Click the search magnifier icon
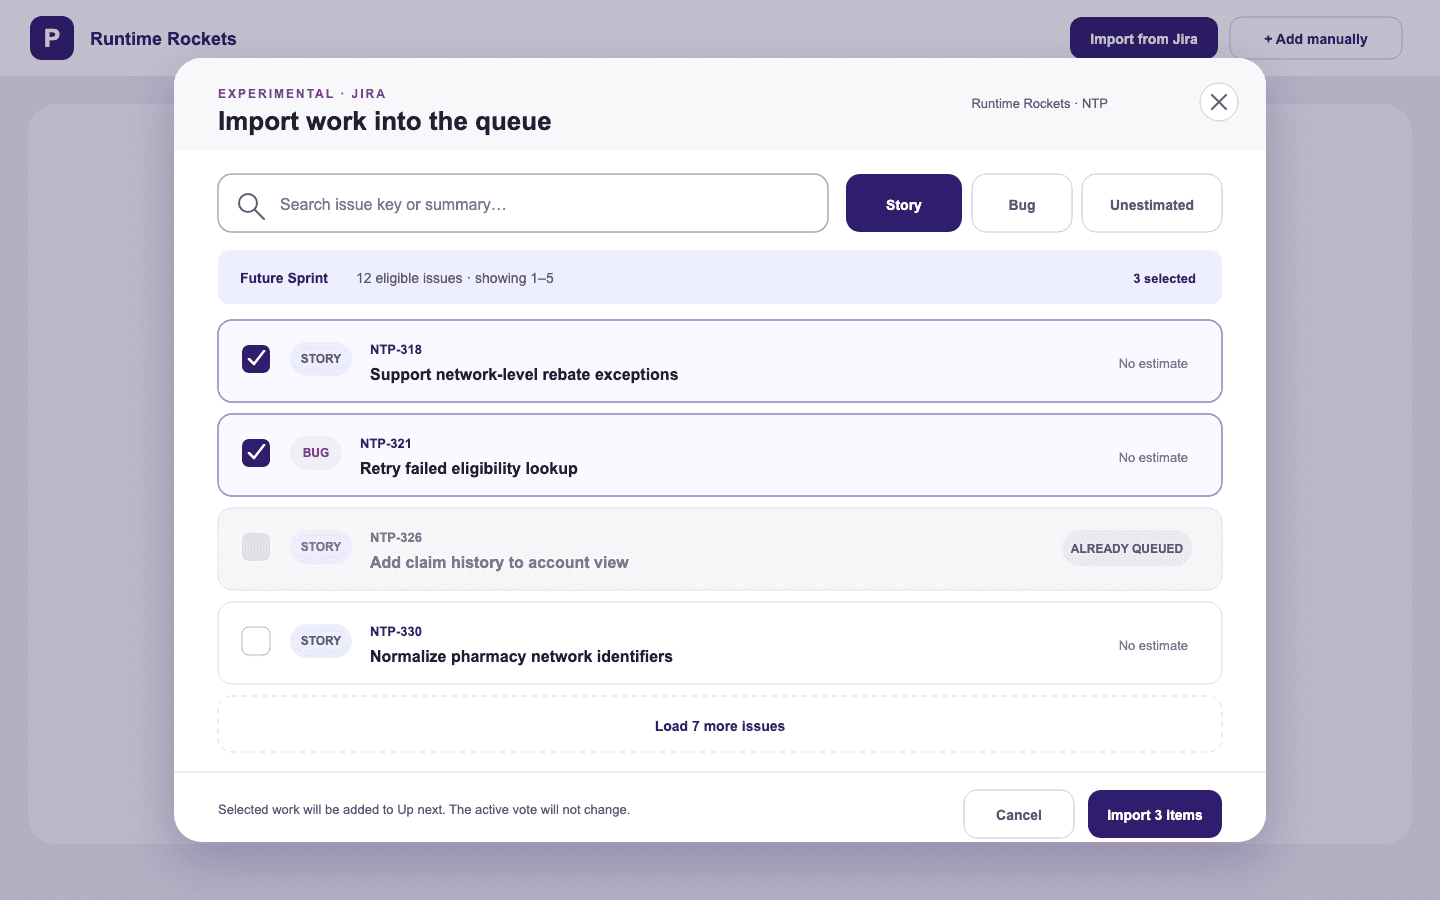This screenshot has width=1440, height=900. point(251,206)
